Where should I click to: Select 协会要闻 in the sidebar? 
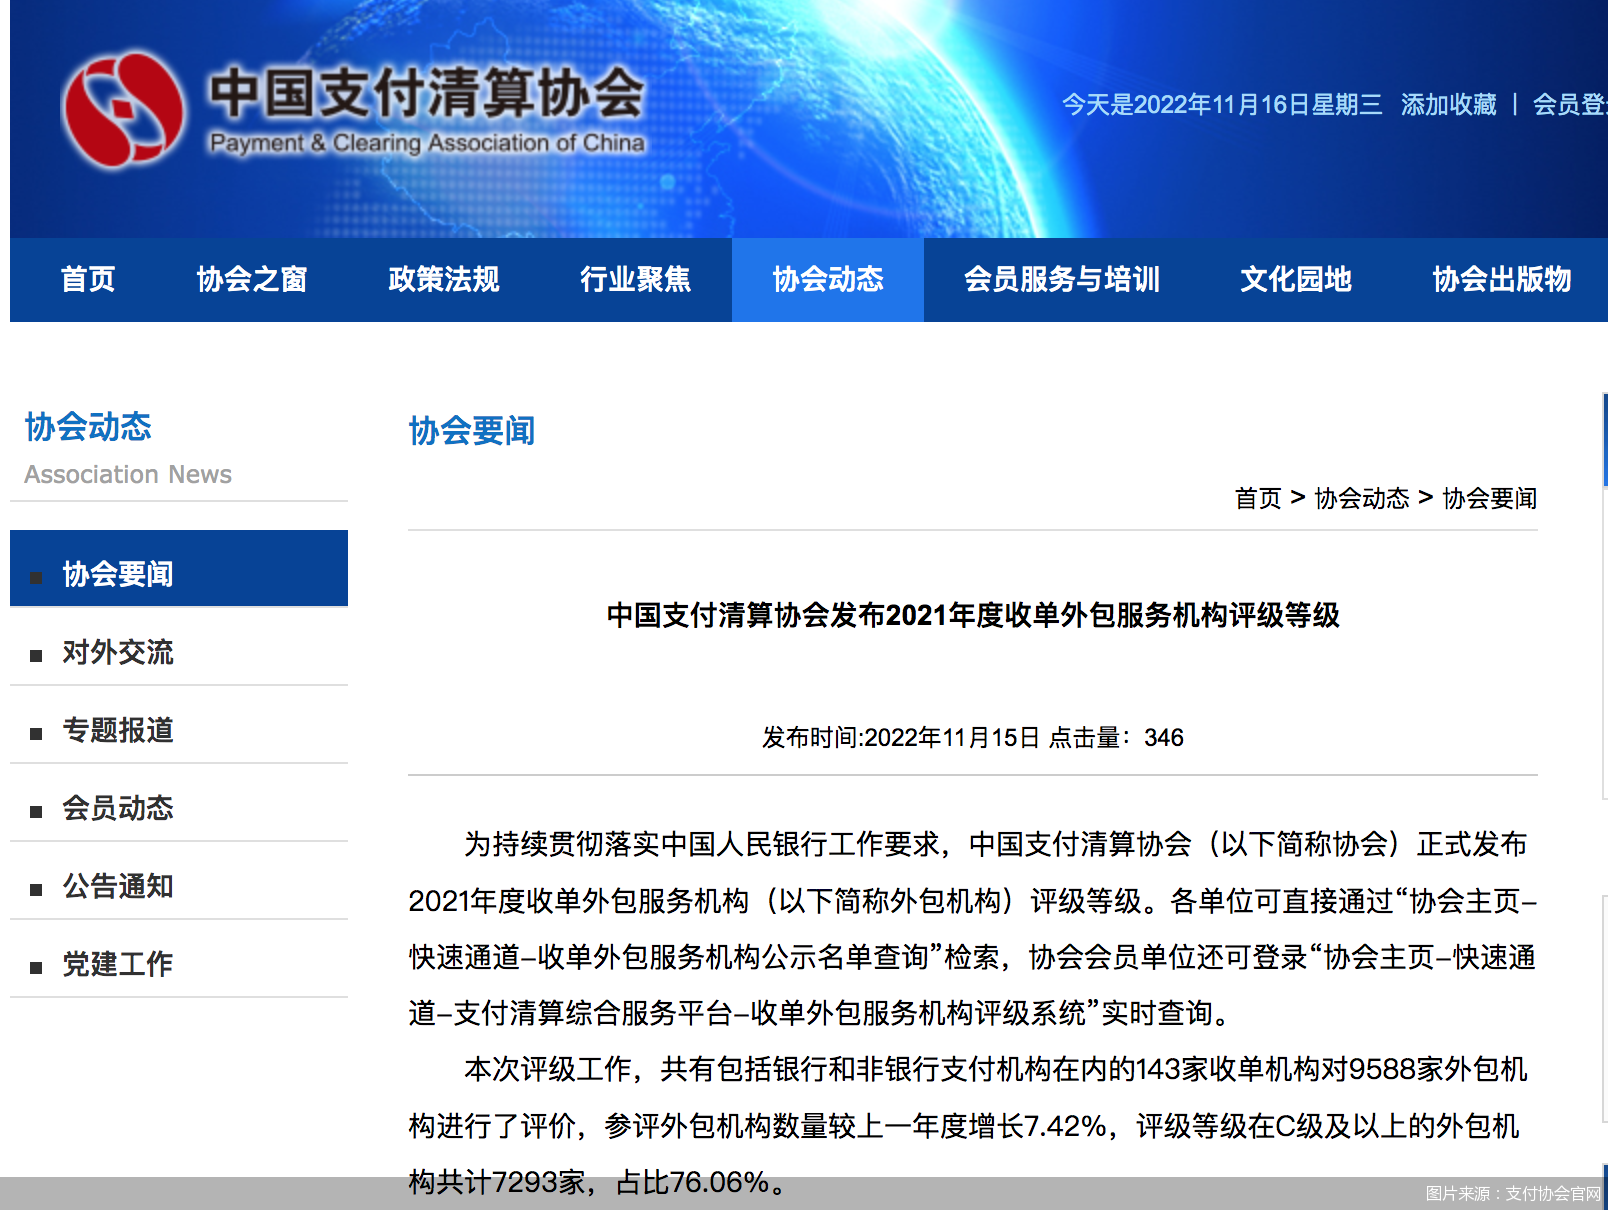[x=117, y=571]
